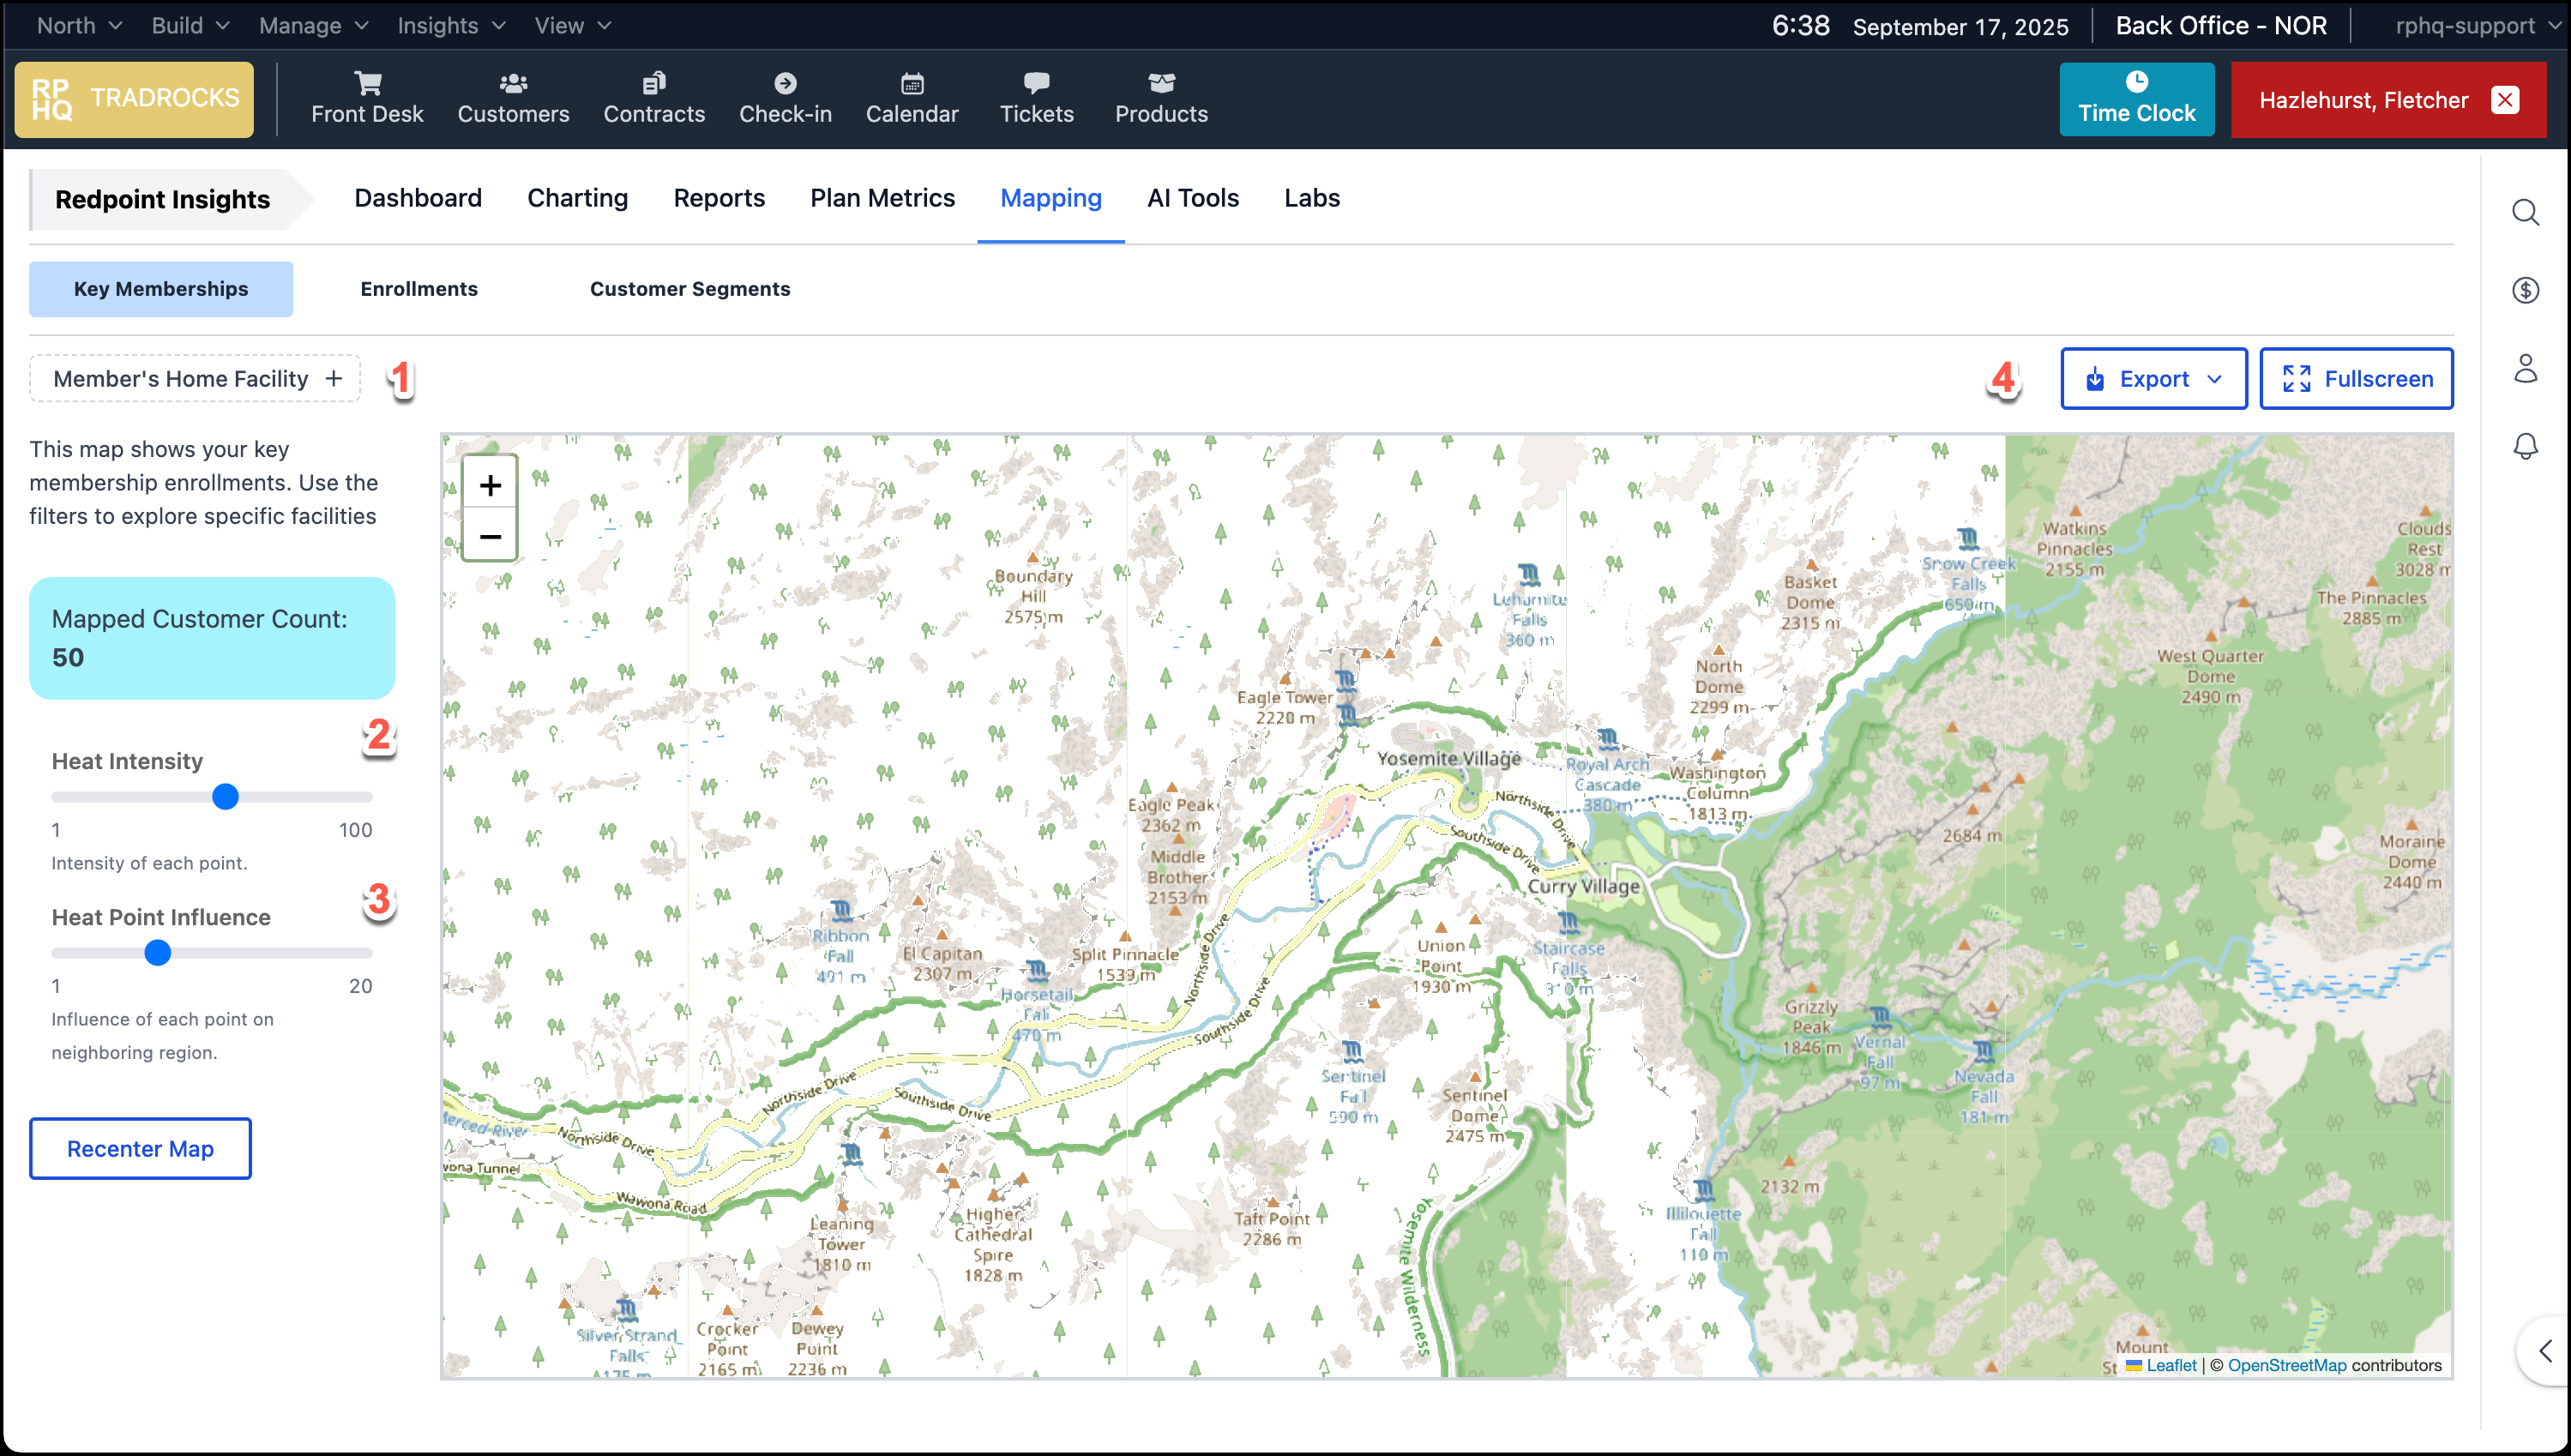The image size is (2571, 1456).
Task: Open the Plan Metrics tab
Action: tap(882, 198)
